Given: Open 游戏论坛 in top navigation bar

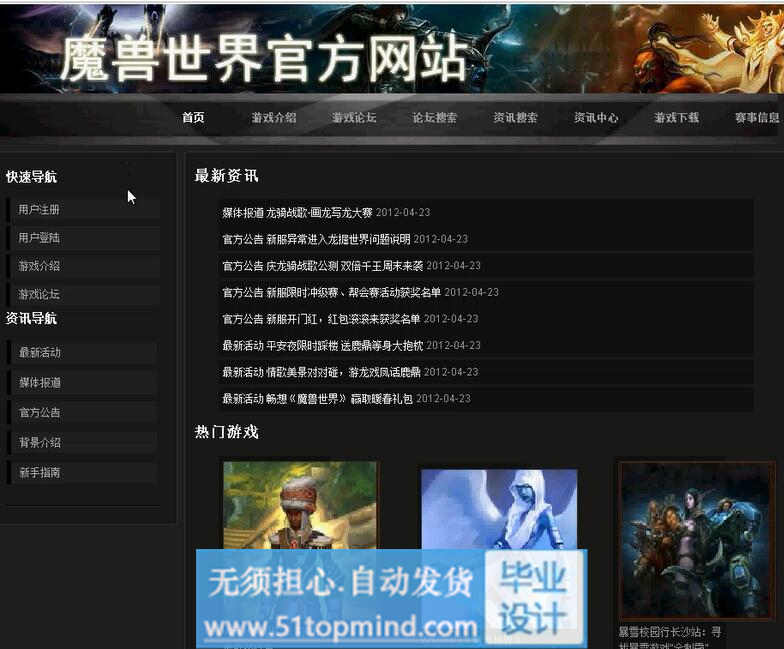Looking at the screenshot, I should (354, 118).
